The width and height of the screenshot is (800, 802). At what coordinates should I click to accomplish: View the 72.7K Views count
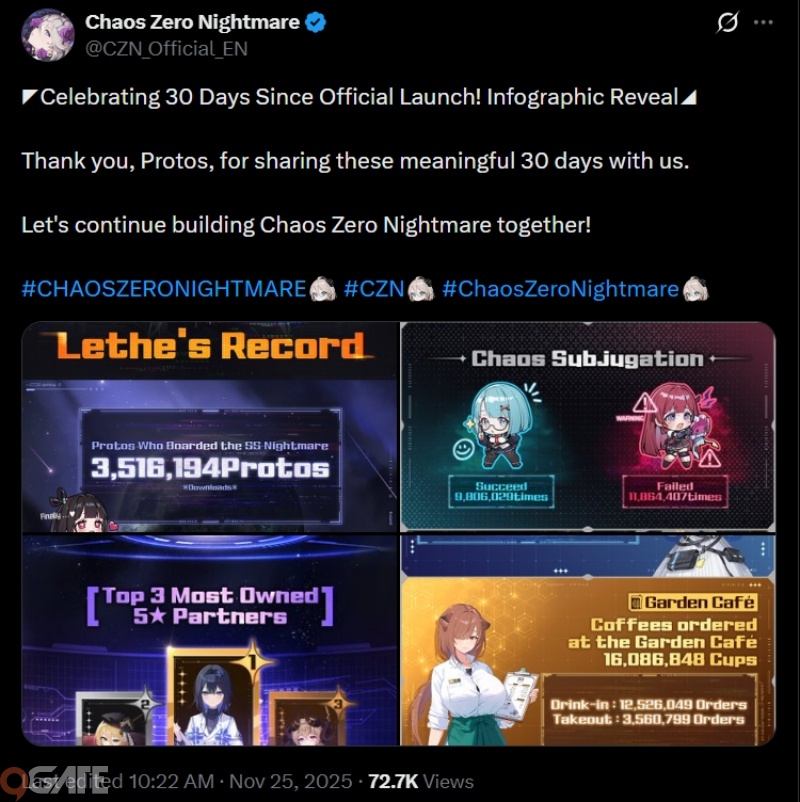click(x=420, y=782)
